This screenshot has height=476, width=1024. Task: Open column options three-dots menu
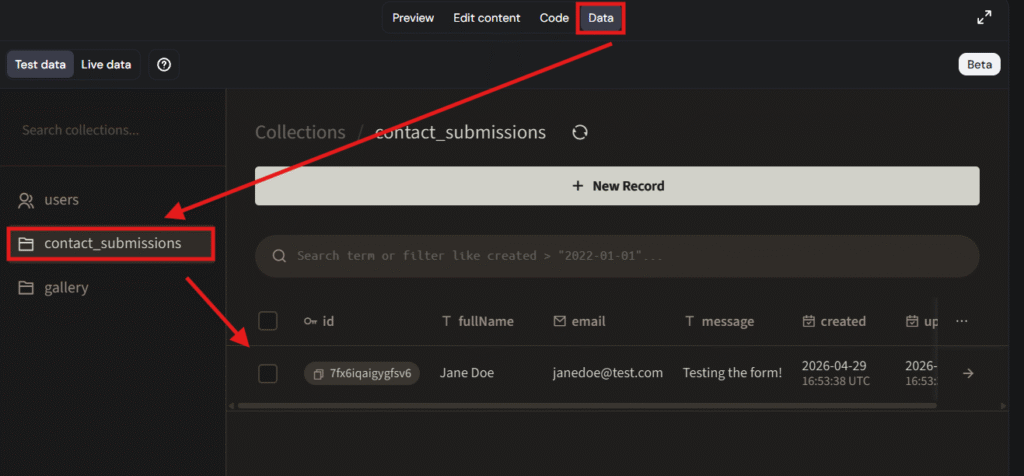pos(961,321)
